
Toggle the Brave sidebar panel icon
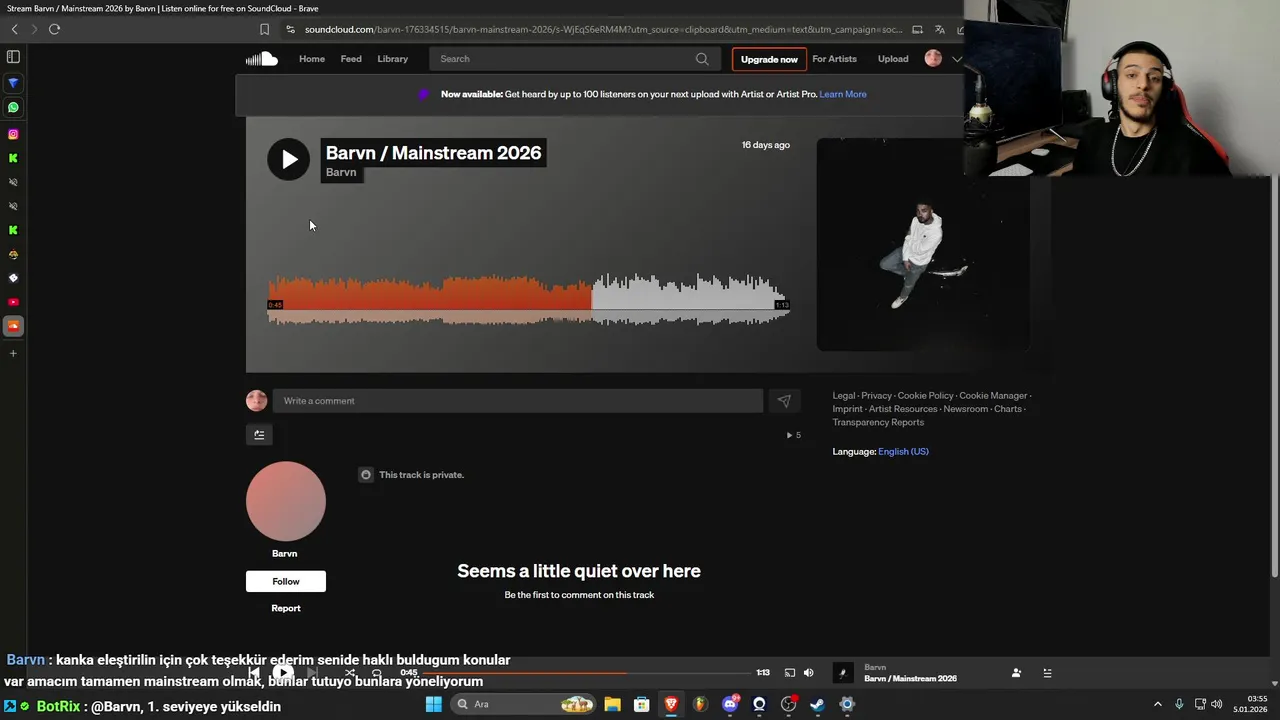[x=13, y=57]
